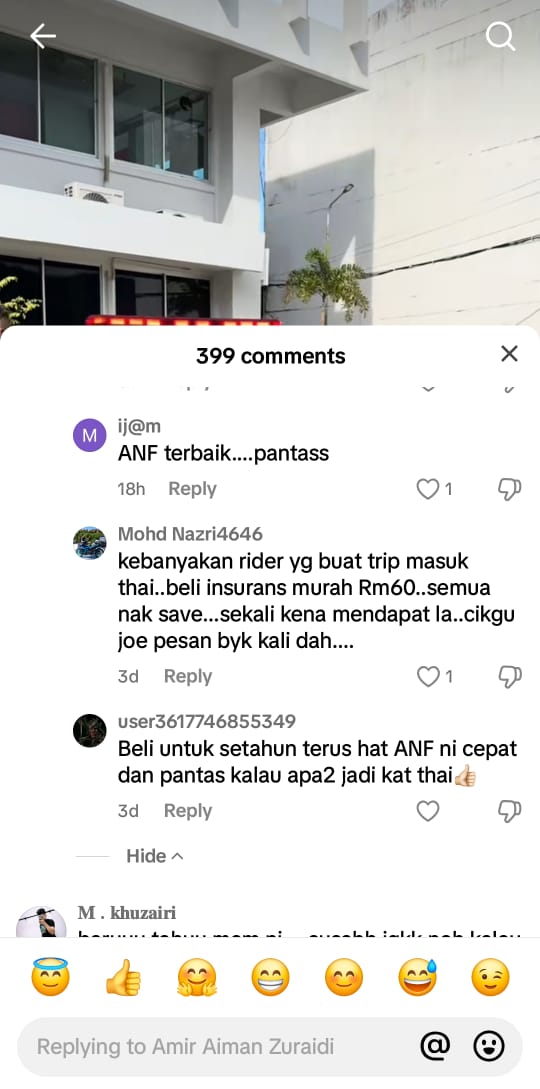Like user3617746855349's comment

[x=428, y=810]
